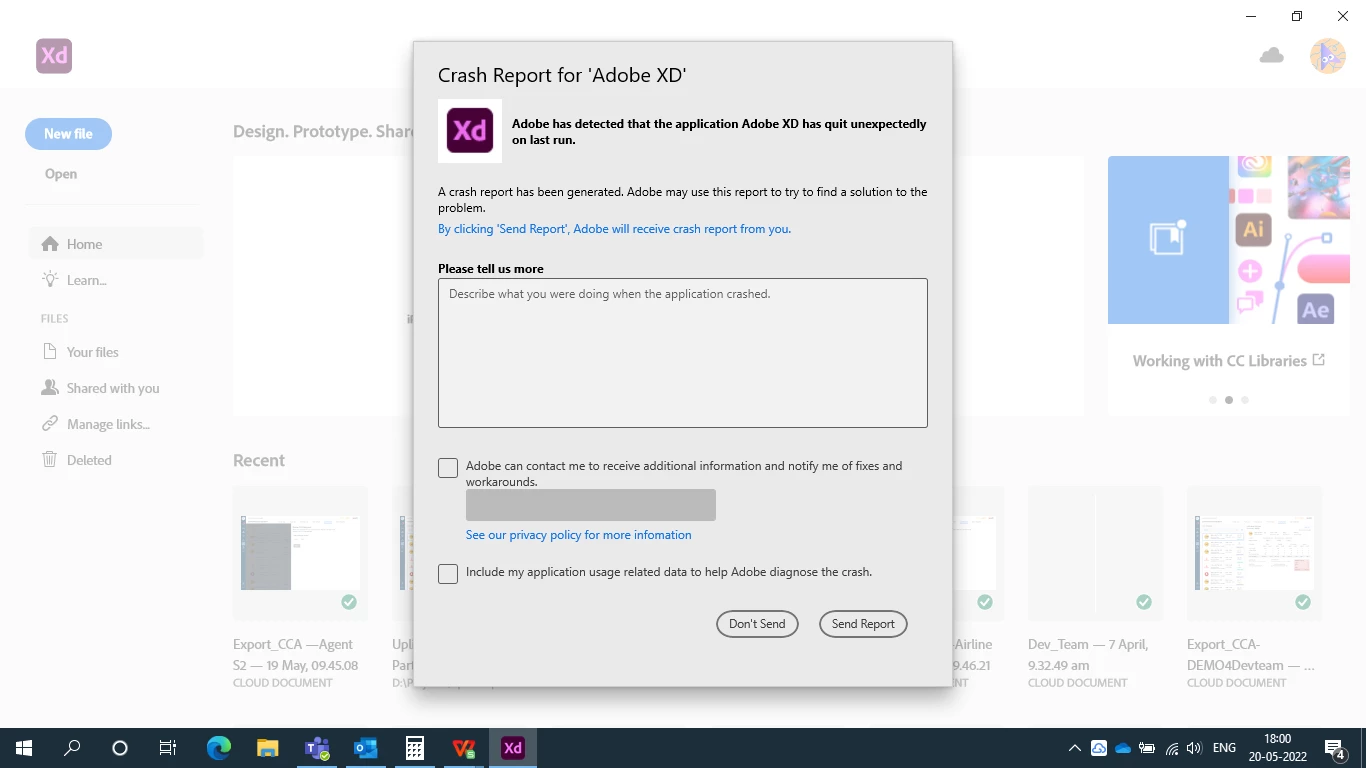
Task: Click the Learn lightbulb icon
Action: [x=50, y=280]
